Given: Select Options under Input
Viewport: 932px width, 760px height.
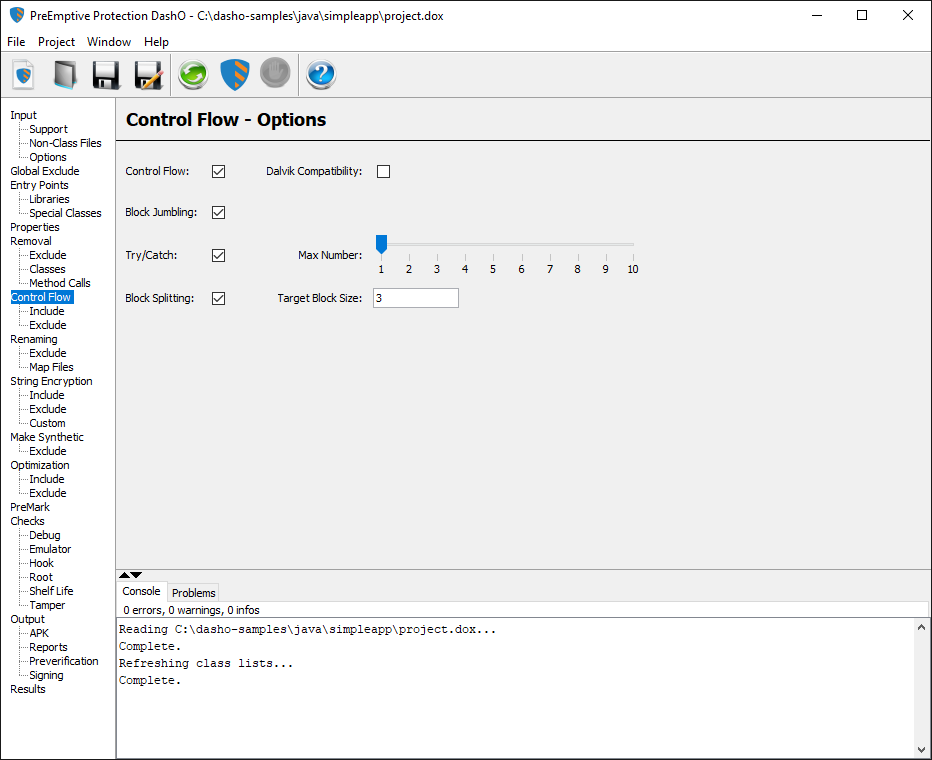Looking at the screenshot, I should [x=48, y=157].
